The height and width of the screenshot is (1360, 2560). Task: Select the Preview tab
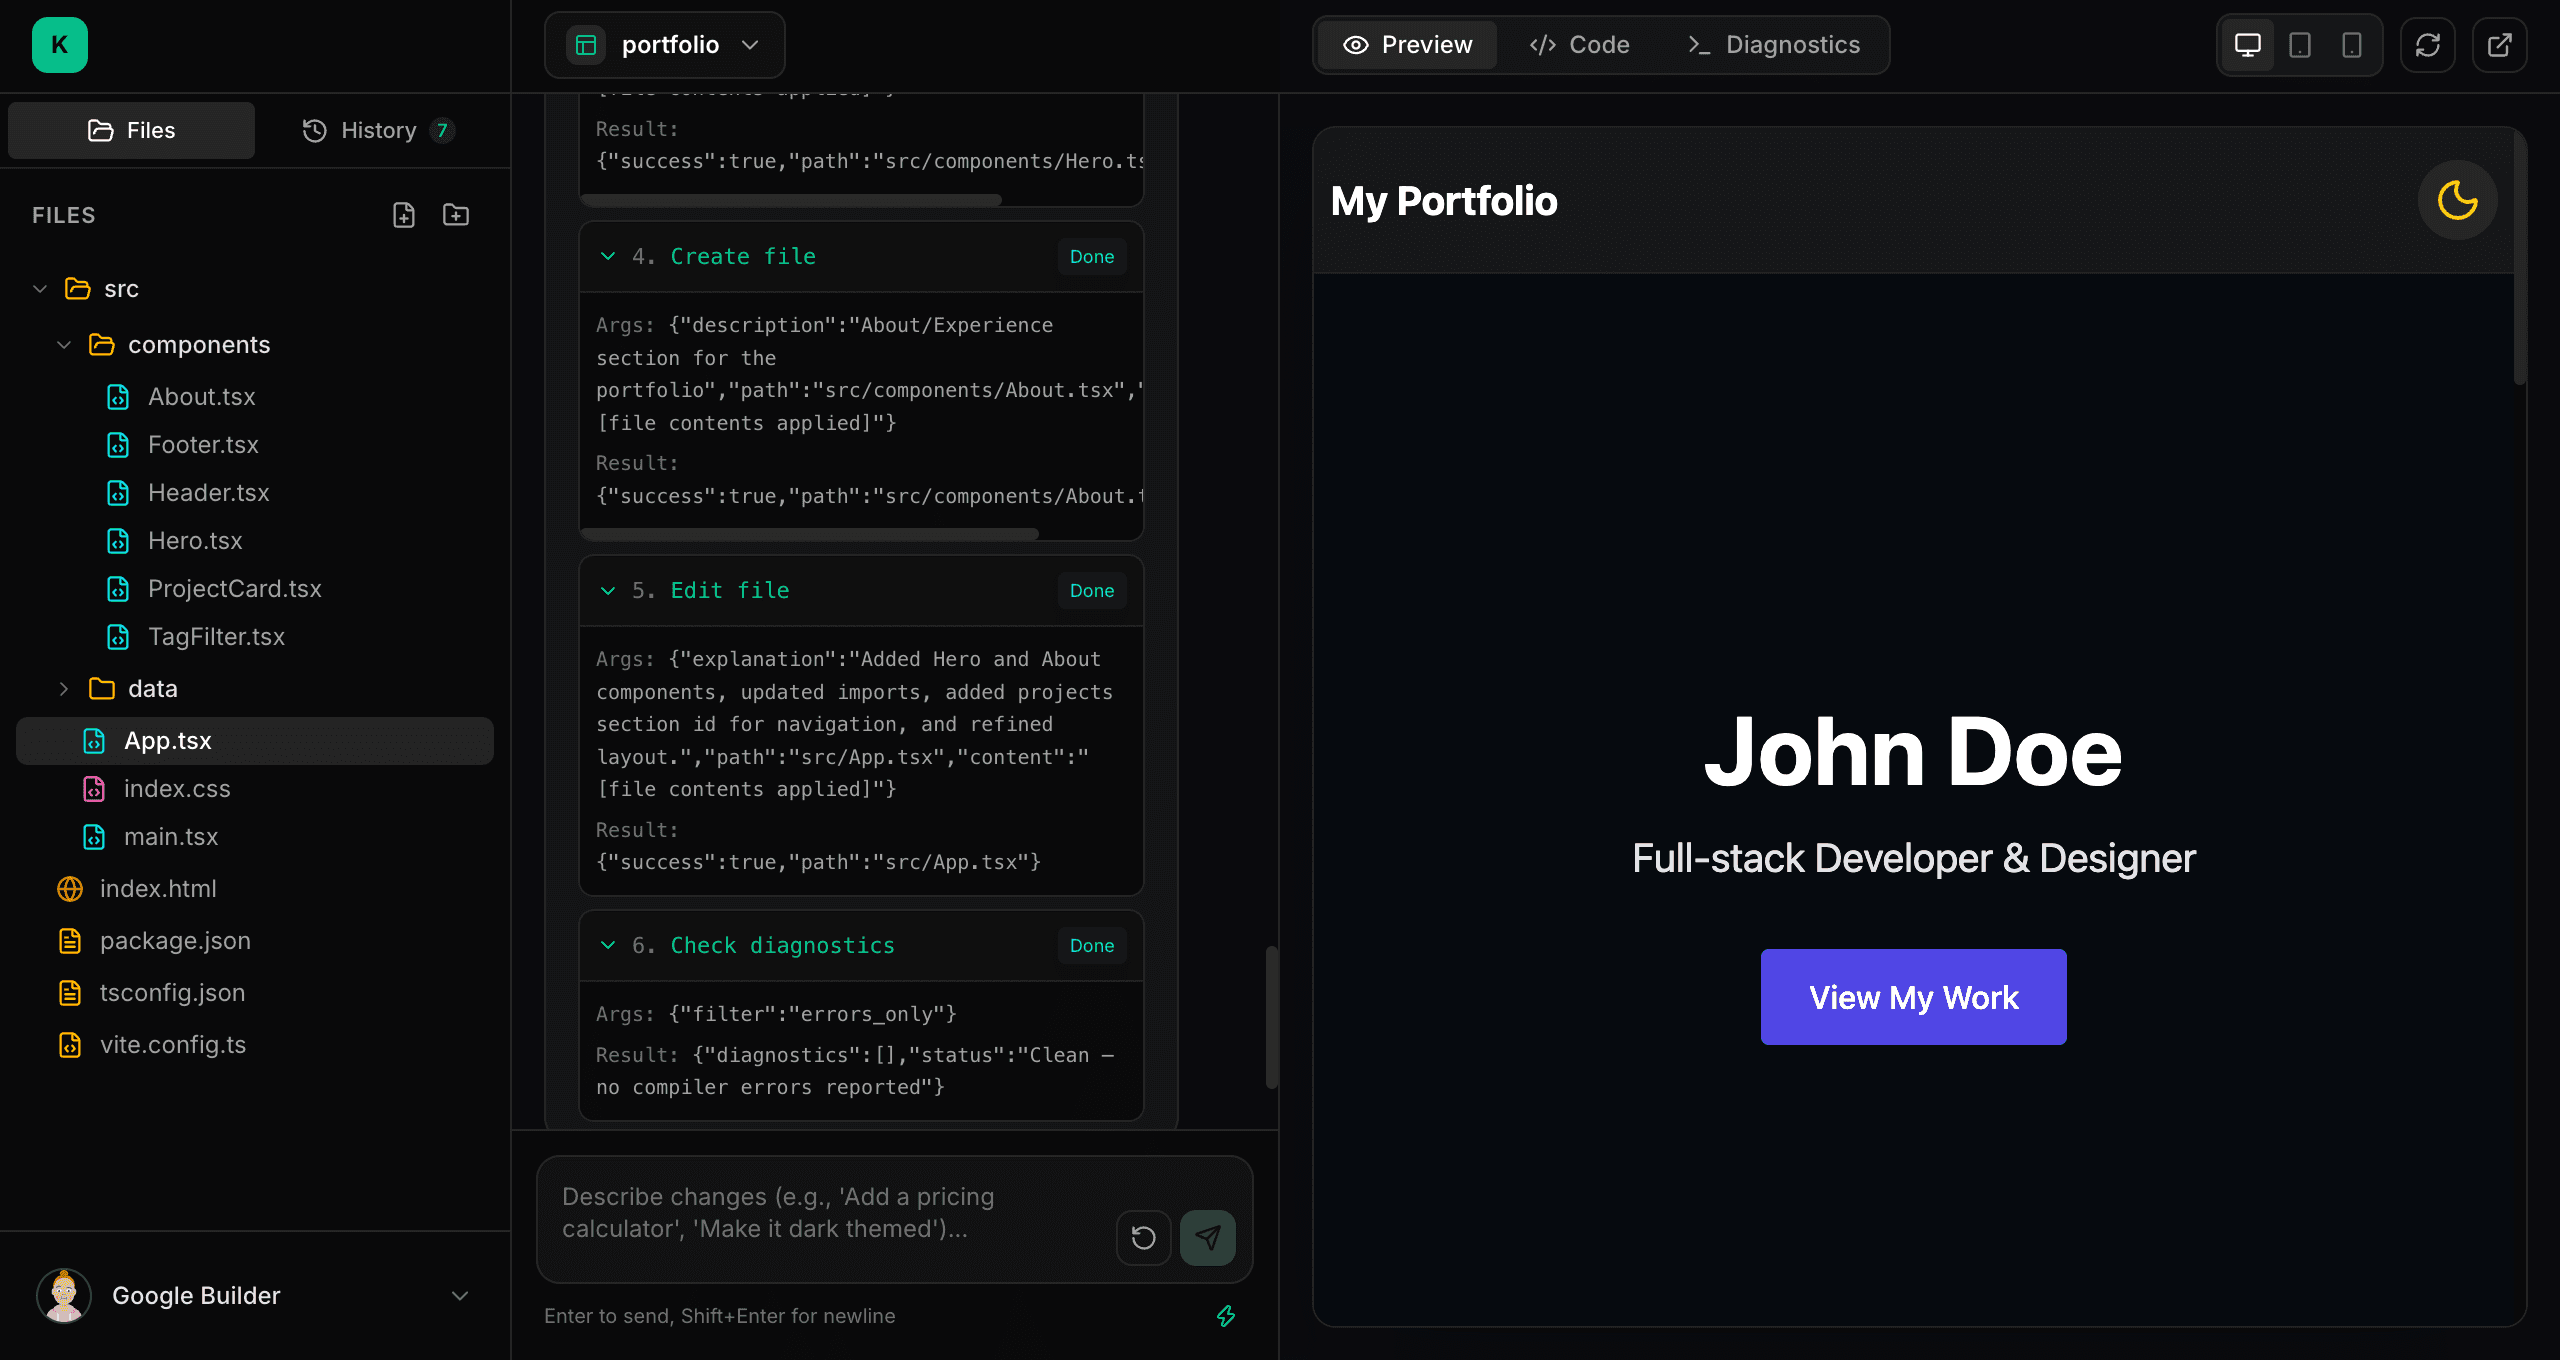(1407, 45)
